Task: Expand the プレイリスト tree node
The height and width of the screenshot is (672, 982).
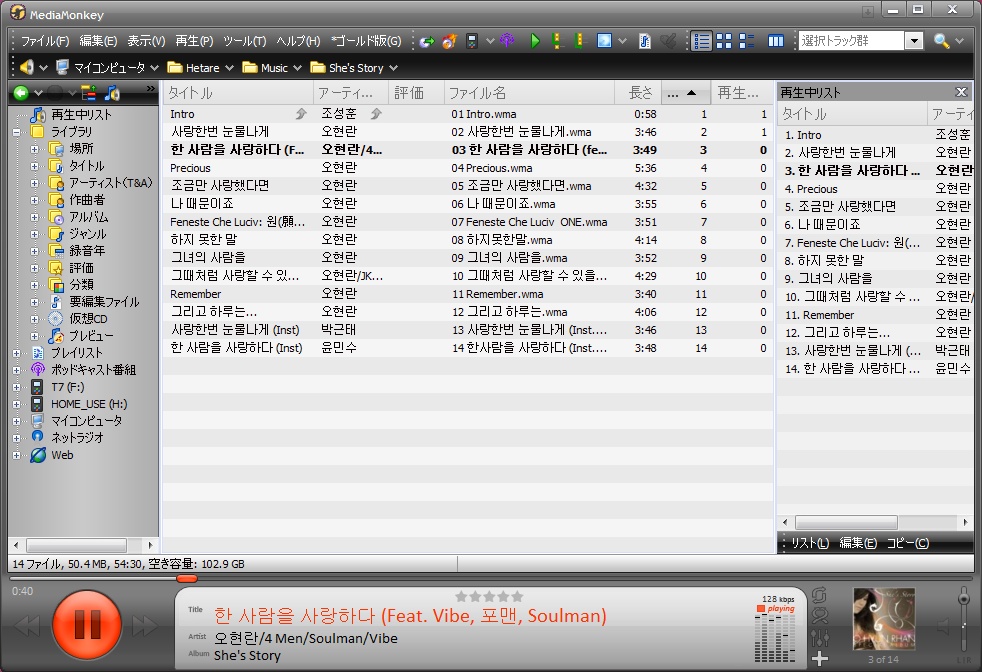Action: pyautogui.click(x=17, y=353)
